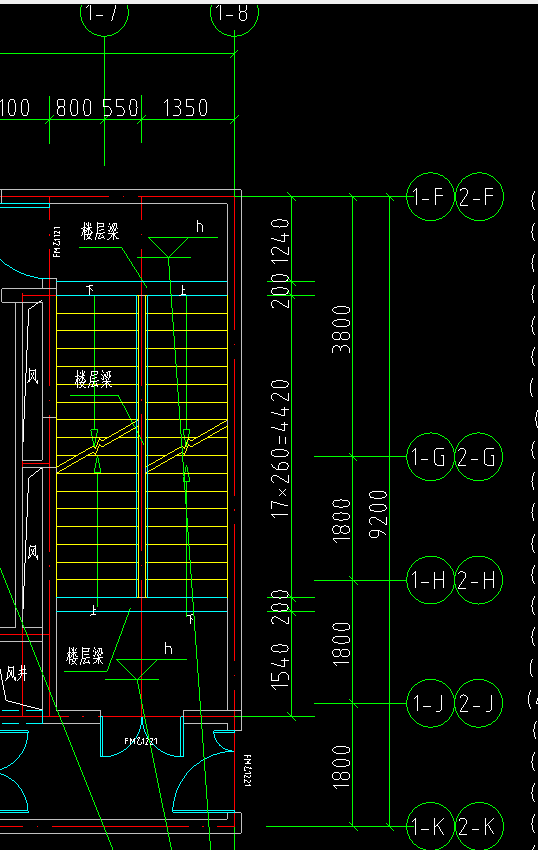Select the double door swing below stairwell
Viewport: 538px width, 850px height.
(142, 736)
